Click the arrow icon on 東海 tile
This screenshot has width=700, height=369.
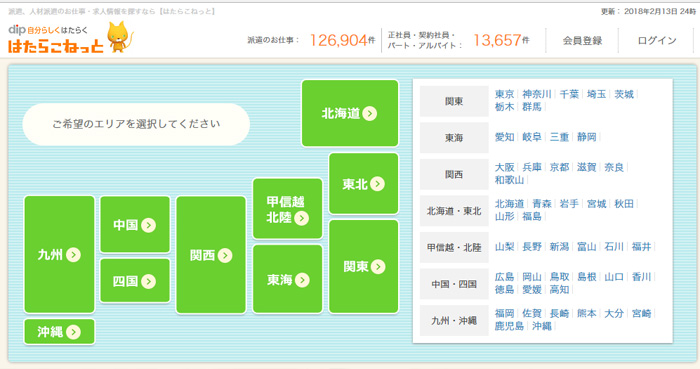(302, 280)
